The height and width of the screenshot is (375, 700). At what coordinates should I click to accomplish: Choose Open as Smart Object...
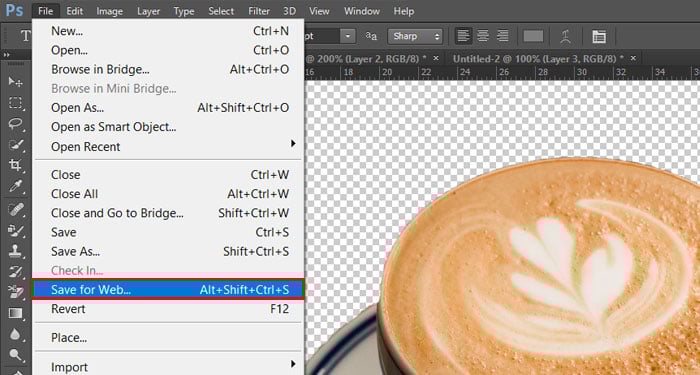click(x=168, y=127)
